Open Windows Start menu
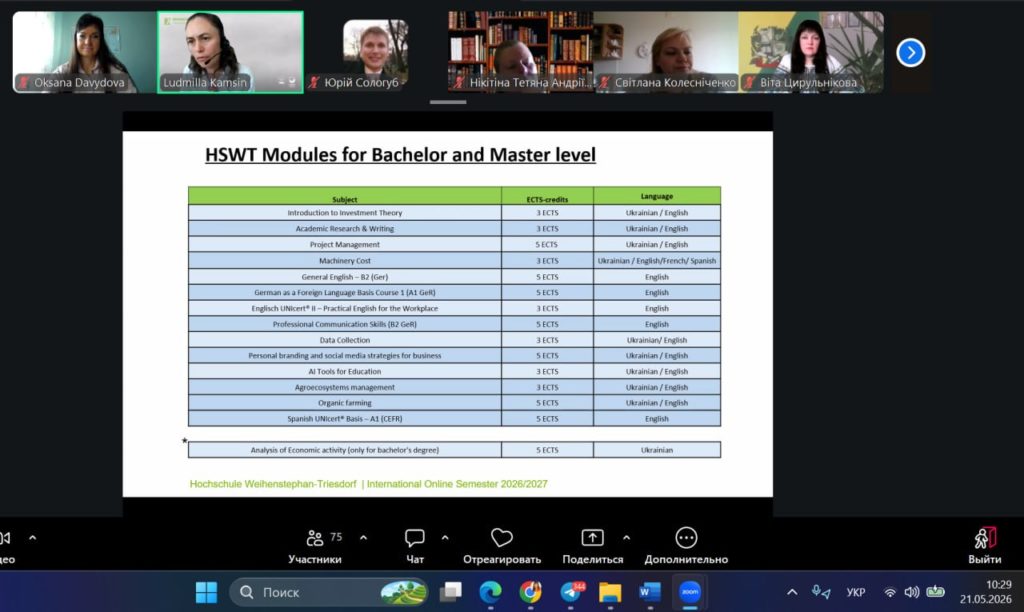 coord(206,592)
